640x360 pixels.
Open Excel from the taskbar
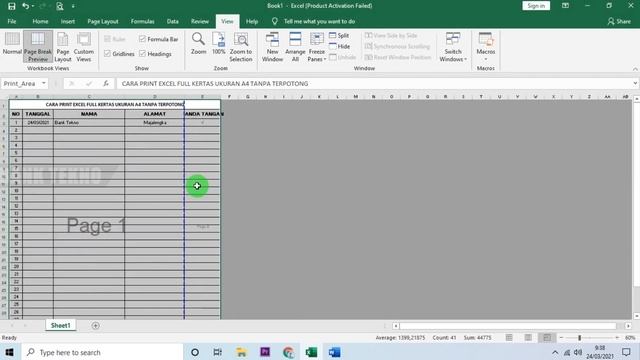coord(311,352)
